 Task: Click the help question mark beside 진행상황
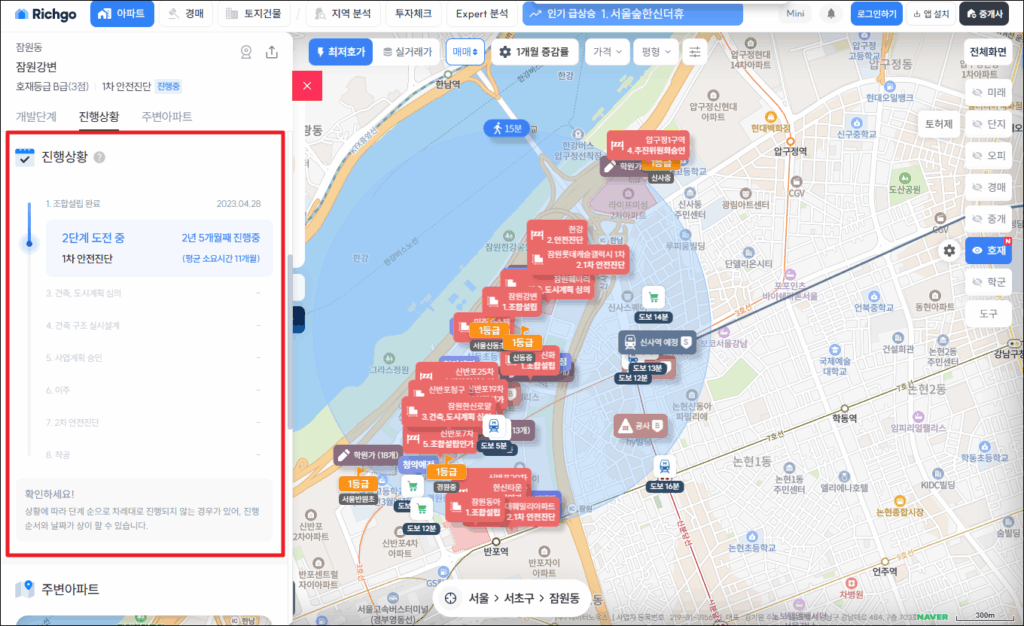[99, 157]
